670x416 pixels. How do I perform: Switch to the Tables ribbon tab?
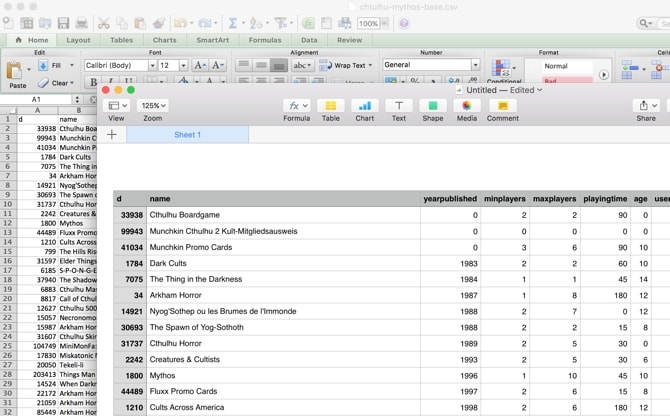[x=121, y=40]
